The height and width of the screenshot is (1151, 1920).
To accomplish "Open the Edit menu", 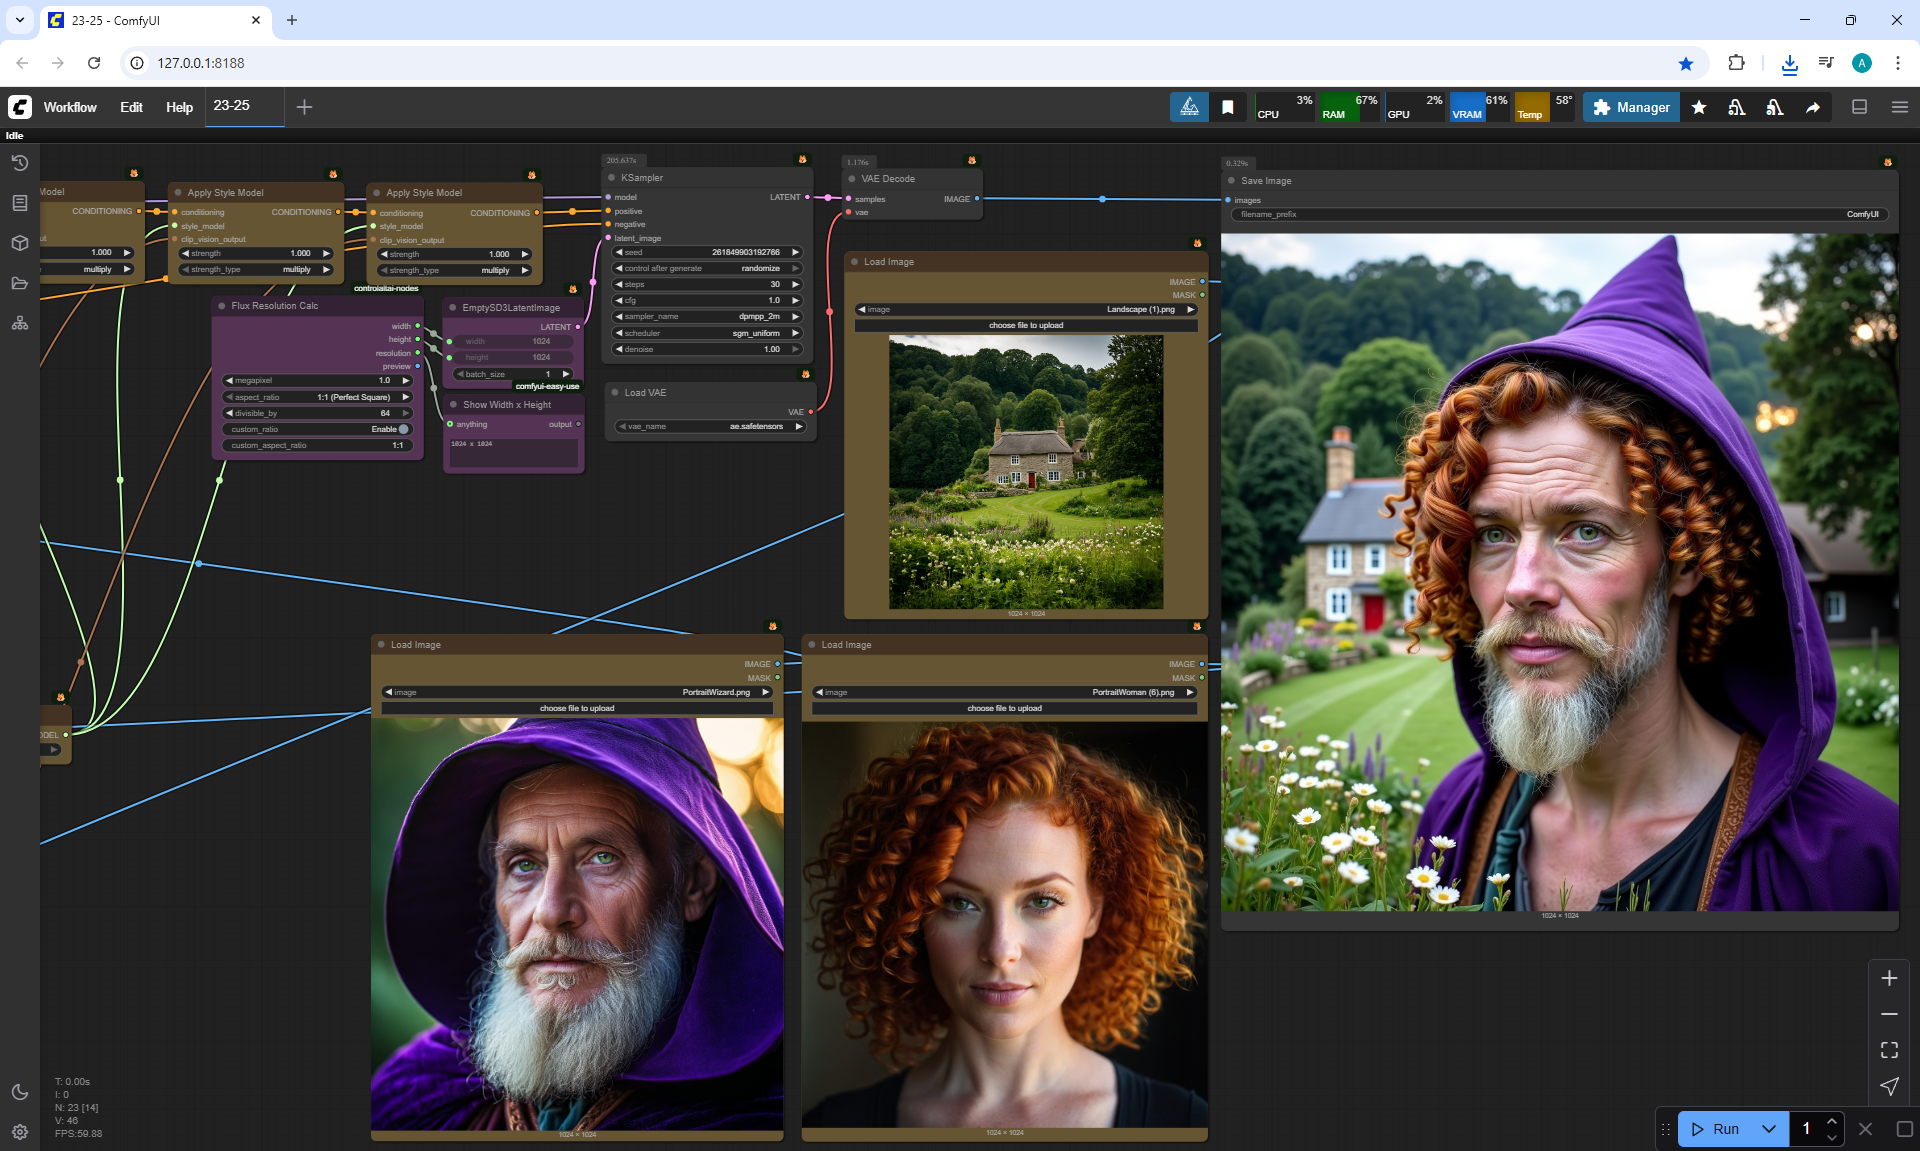I will (131, 107).
